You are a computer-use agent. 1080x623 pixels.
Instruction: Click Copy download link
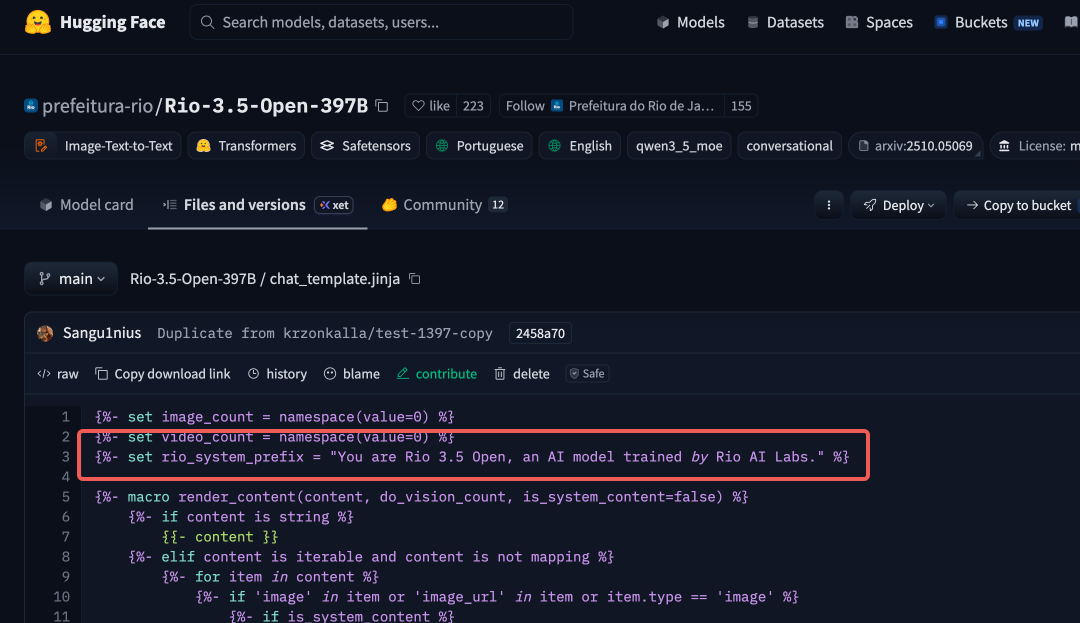point(163,374)
